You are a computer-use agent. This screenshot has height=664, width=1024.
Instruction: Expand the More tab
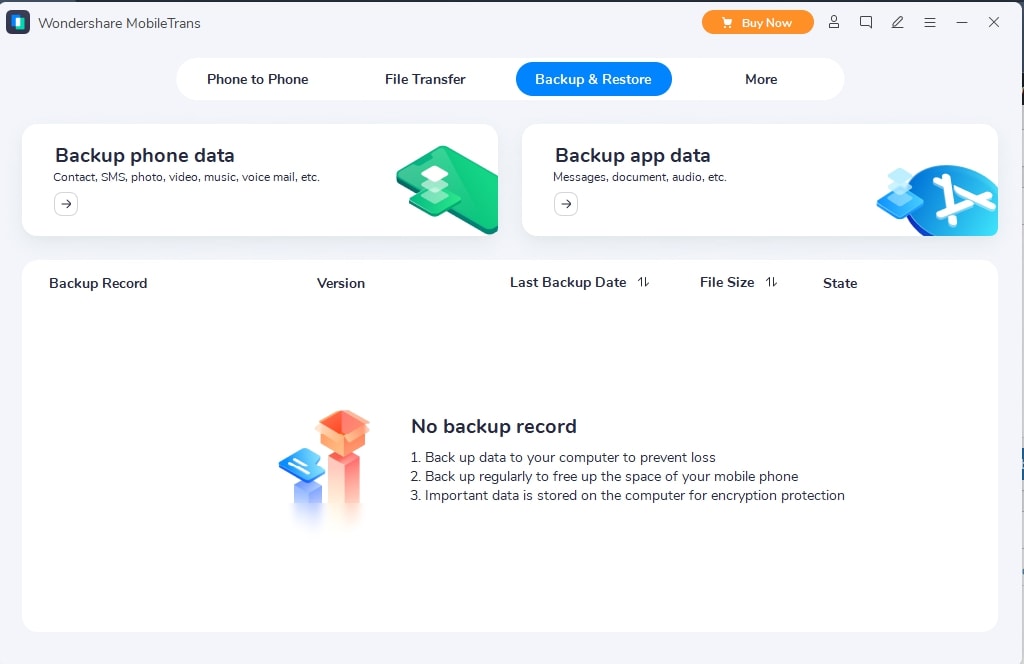point(761,79)
